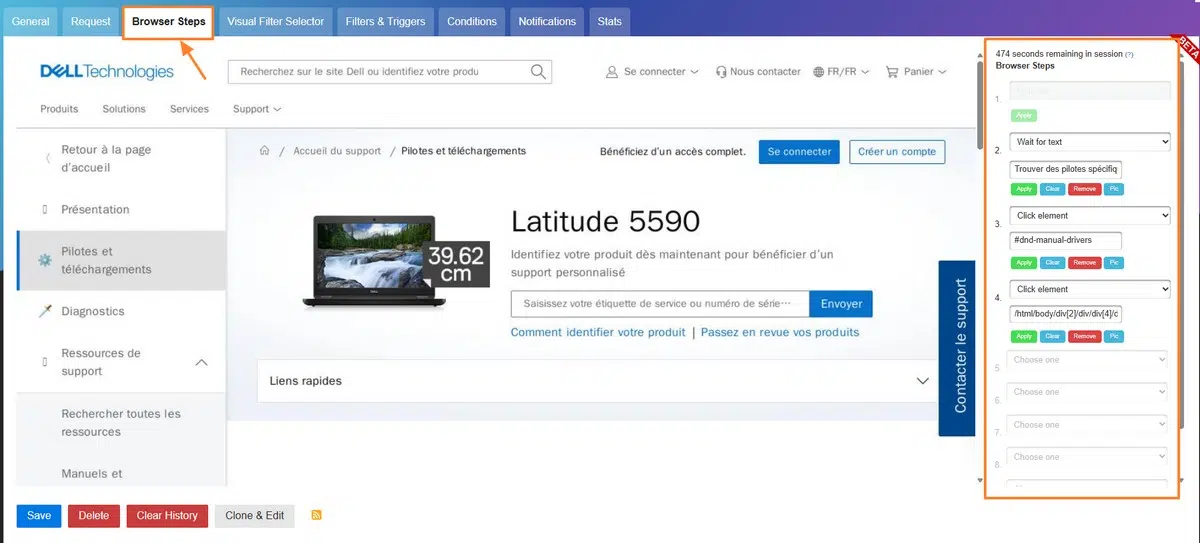
Task: Open Passez en revue vos produits link
Action: pyautogui.click(x=780, y=332)
